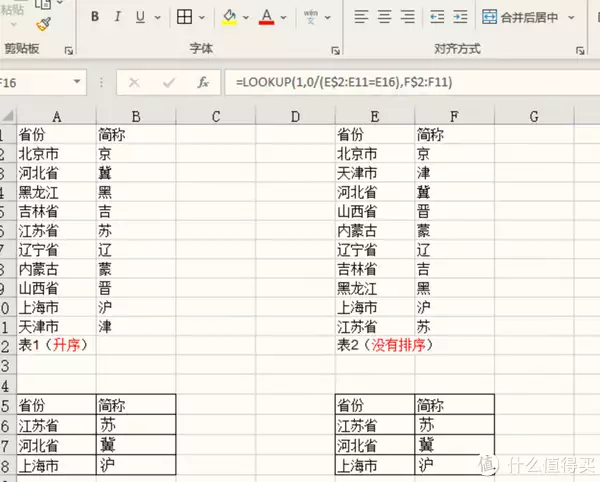Open borders dropdown arrow
Image resolution: width=600 pixels, height=482 pixels.
point(202,18)
